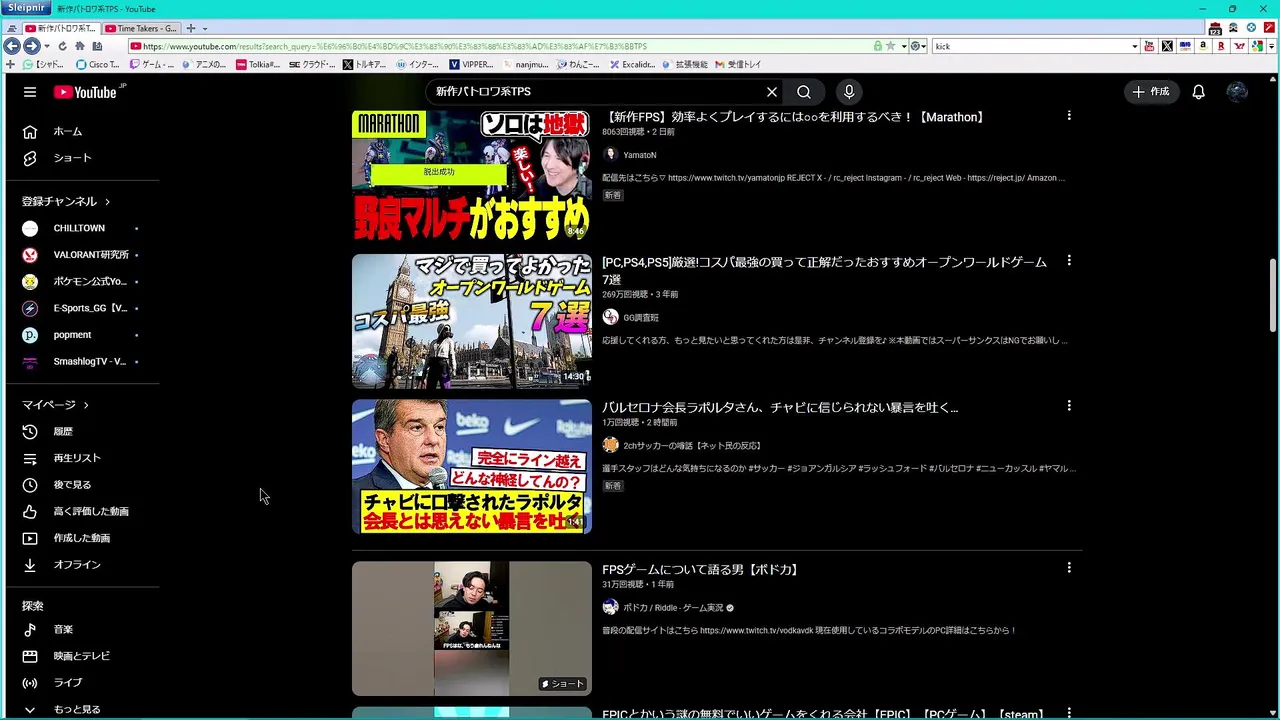Open the CHILLTOWN subscribed channel
The height and width of the screenshot is (720, 1280).
click(x=82, y=228)
